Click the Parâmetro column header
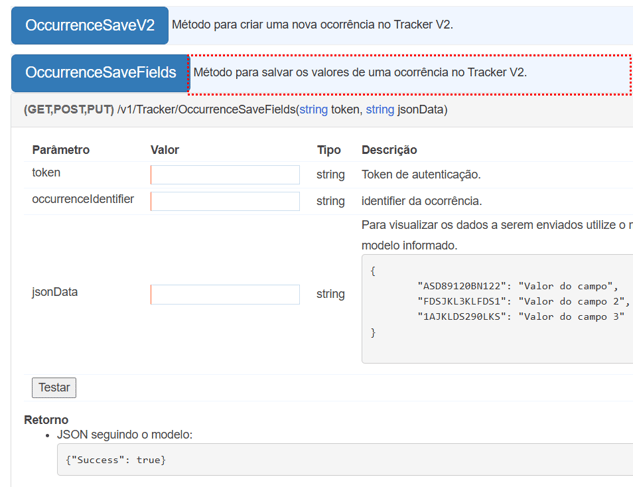This screenshot has width=633, height=487. [x=61, y=150]
